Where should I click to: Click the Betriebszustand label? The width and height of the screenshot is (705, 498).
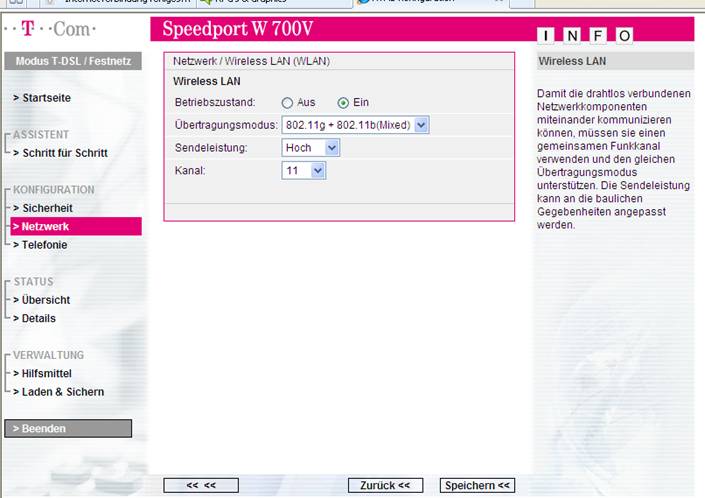(215, 102)
